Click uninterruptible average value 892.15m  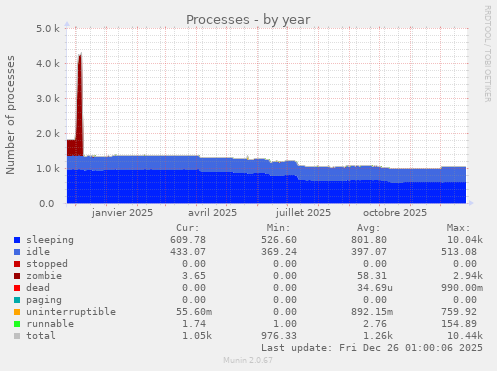372,312
